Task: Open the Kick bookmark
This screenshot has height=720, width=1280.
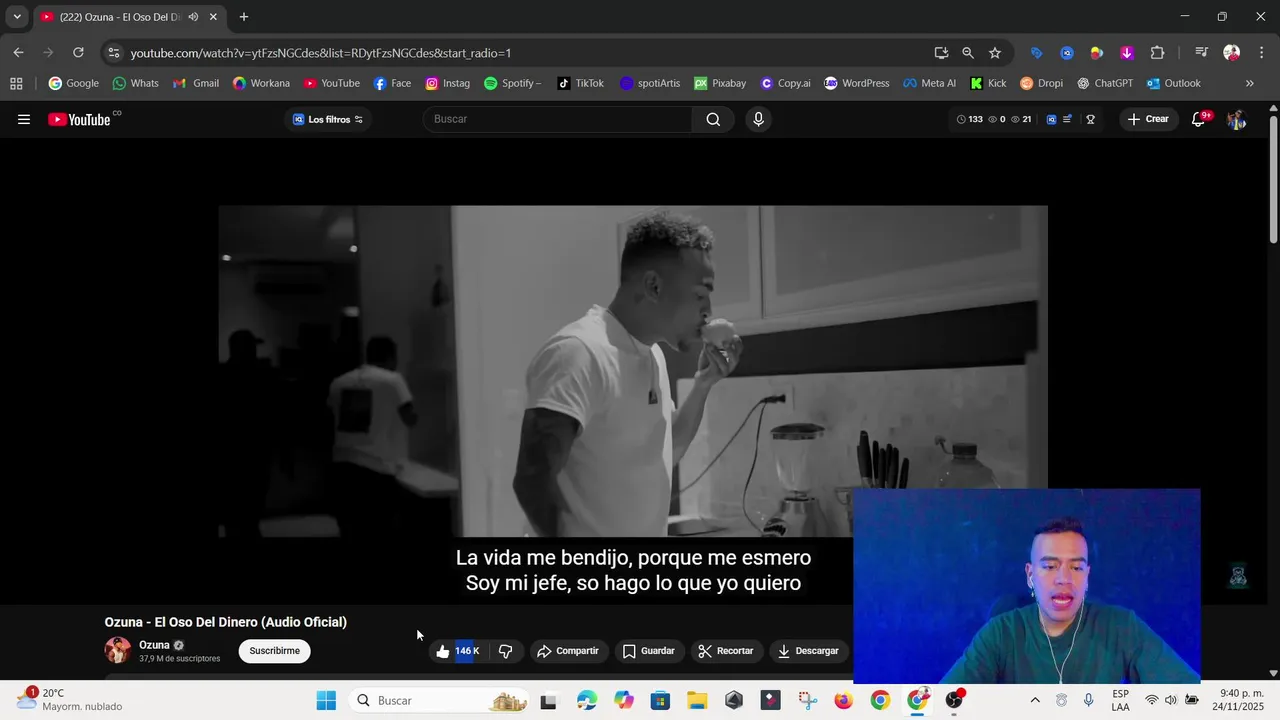Action: (x=987, y=83)
